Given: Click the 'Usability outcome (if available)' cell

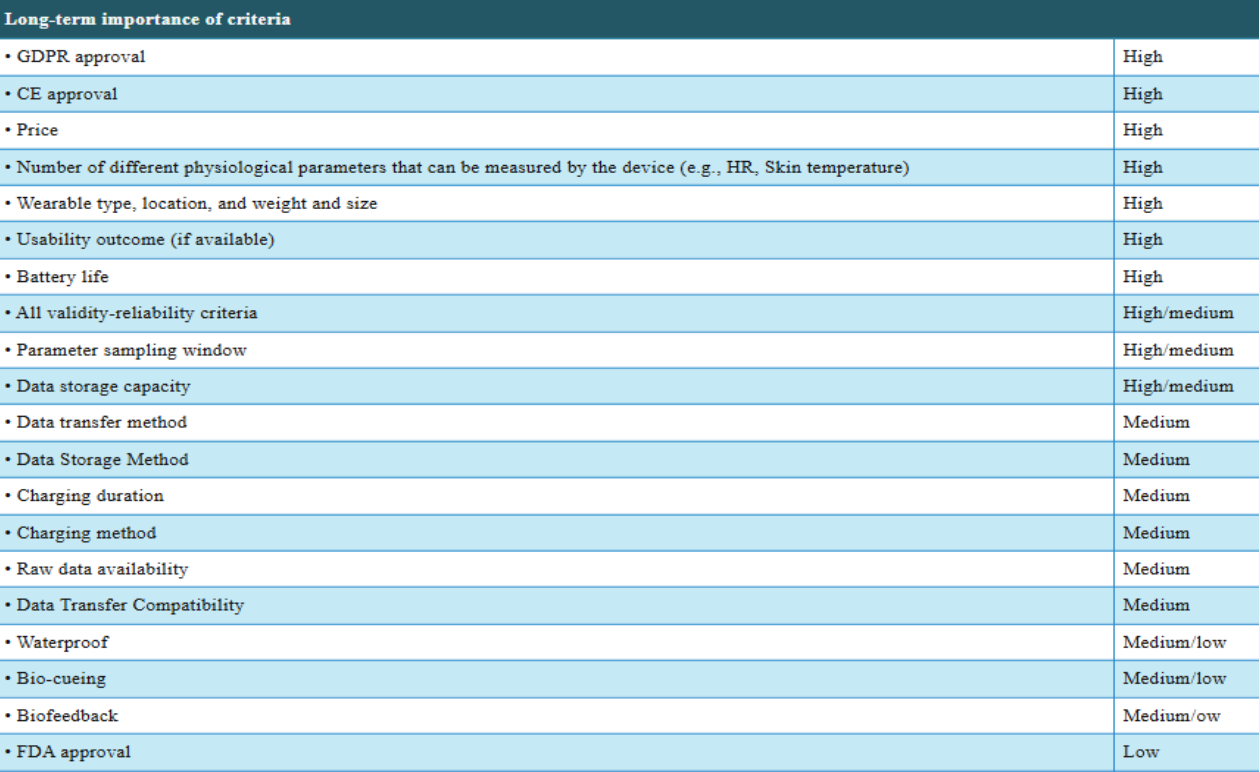Looking at the screenshot, I should tap(145, 240).
